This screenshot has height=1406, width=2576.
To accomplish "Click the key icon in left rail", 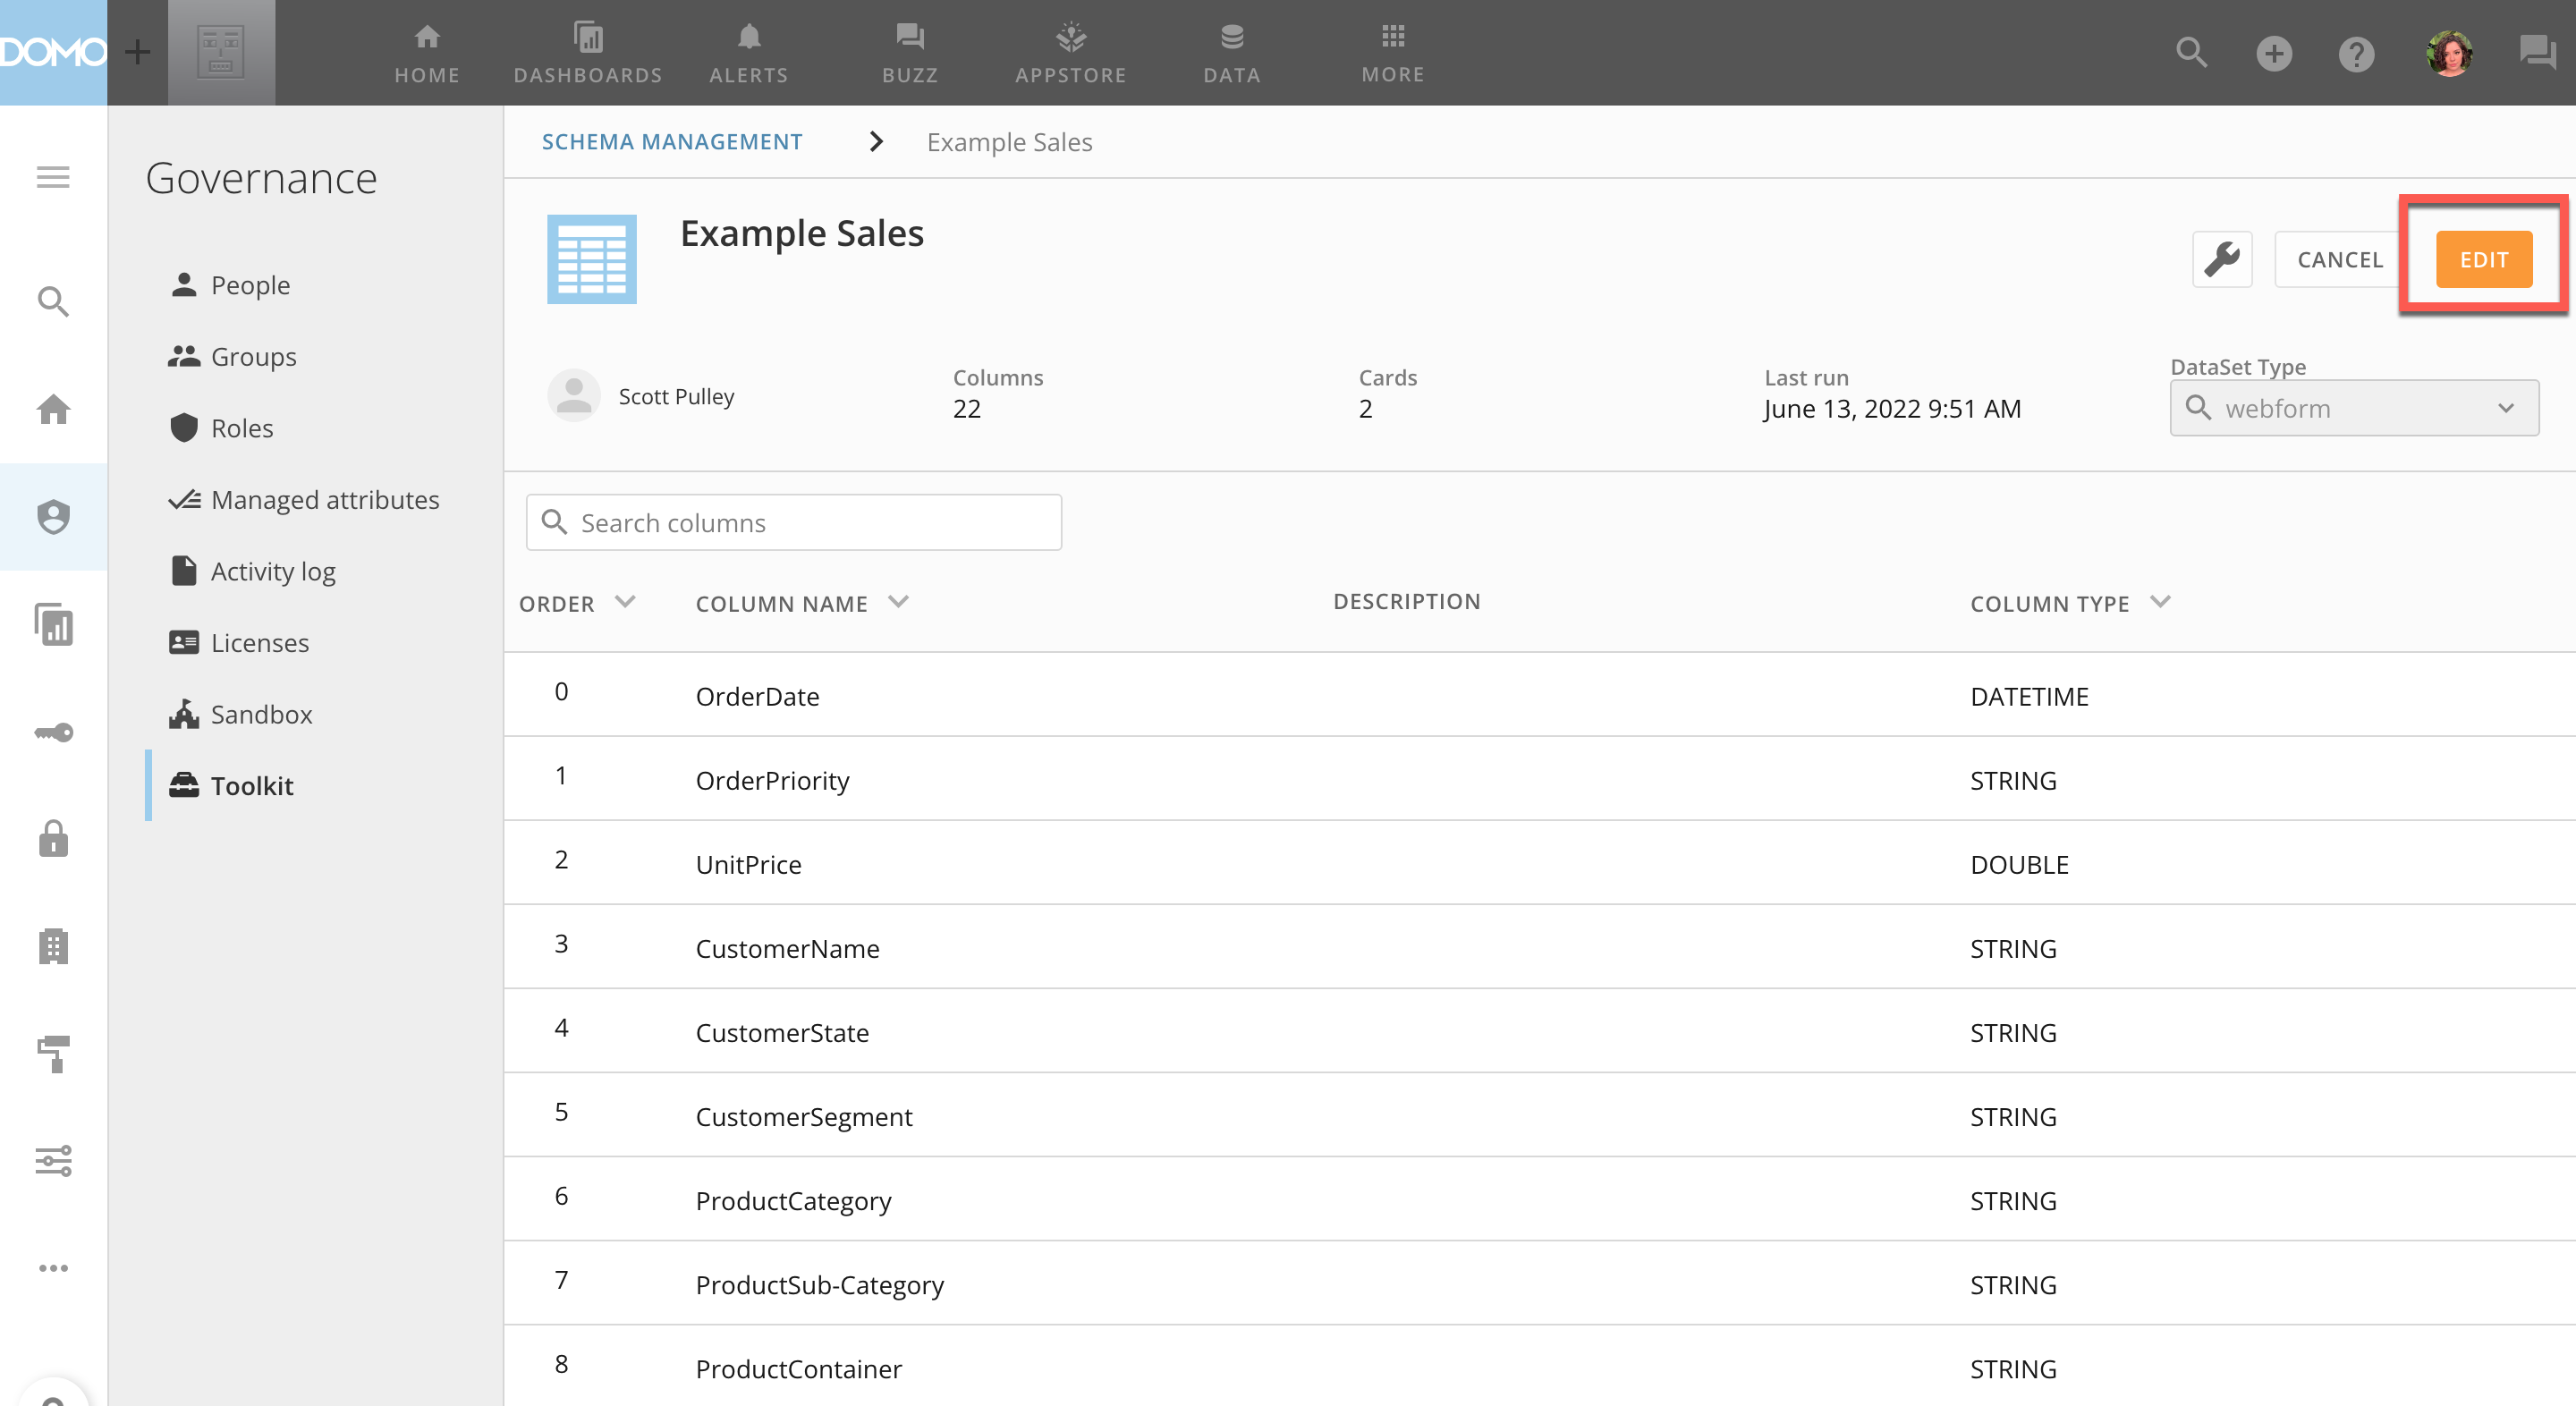I will click(x=53, y=732).
